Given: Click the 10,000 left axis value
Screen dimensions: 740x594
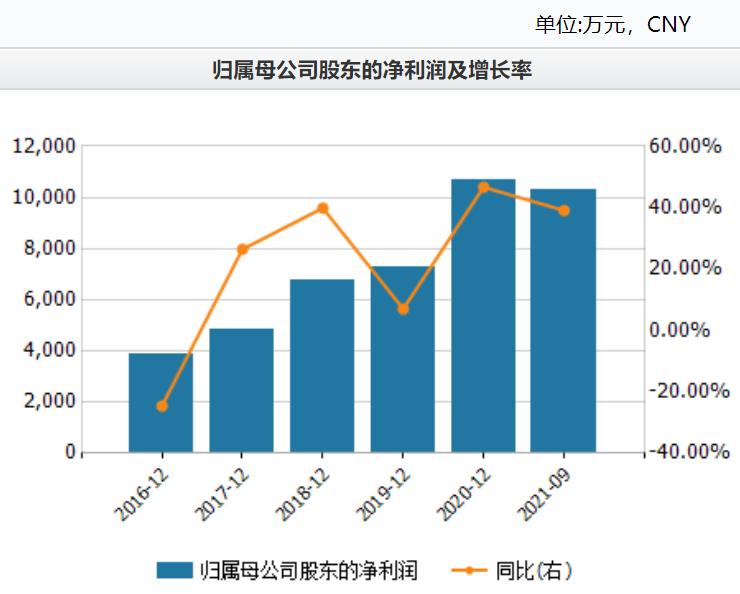Looking at the screenshot, I should [x=44, y=197].
